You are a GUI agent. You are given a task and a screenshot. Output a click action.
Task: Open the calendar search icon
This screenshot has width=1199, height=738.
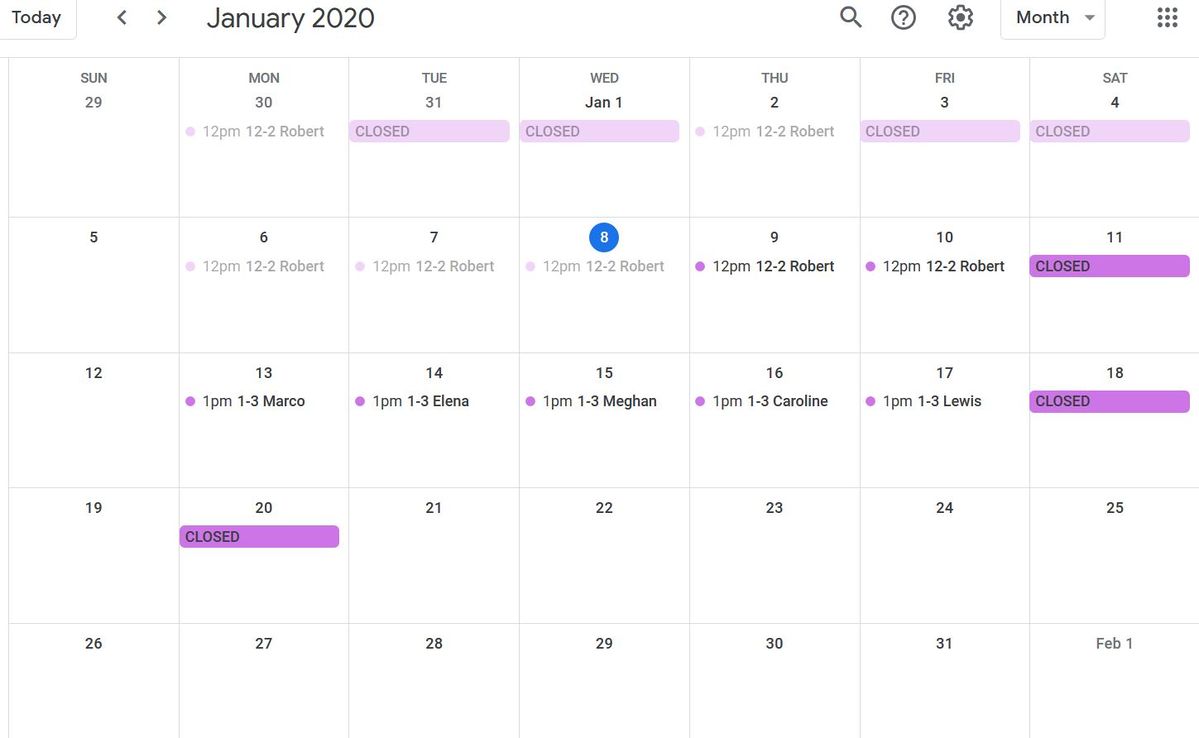click(850, 17)
